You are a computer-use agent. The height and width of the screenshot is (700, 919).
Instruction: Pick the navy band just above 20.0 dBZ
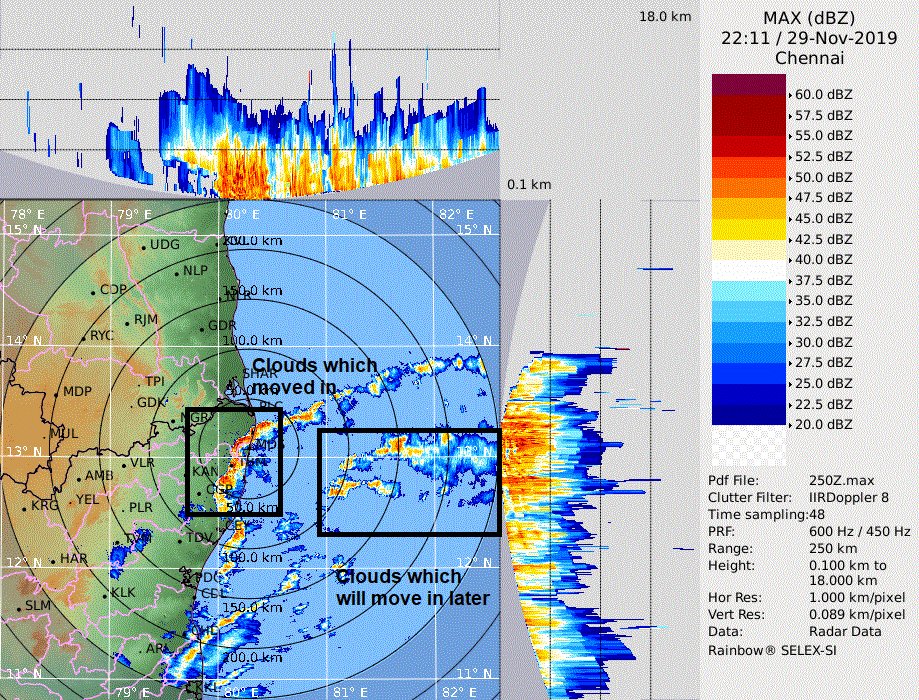pos(748,414)
